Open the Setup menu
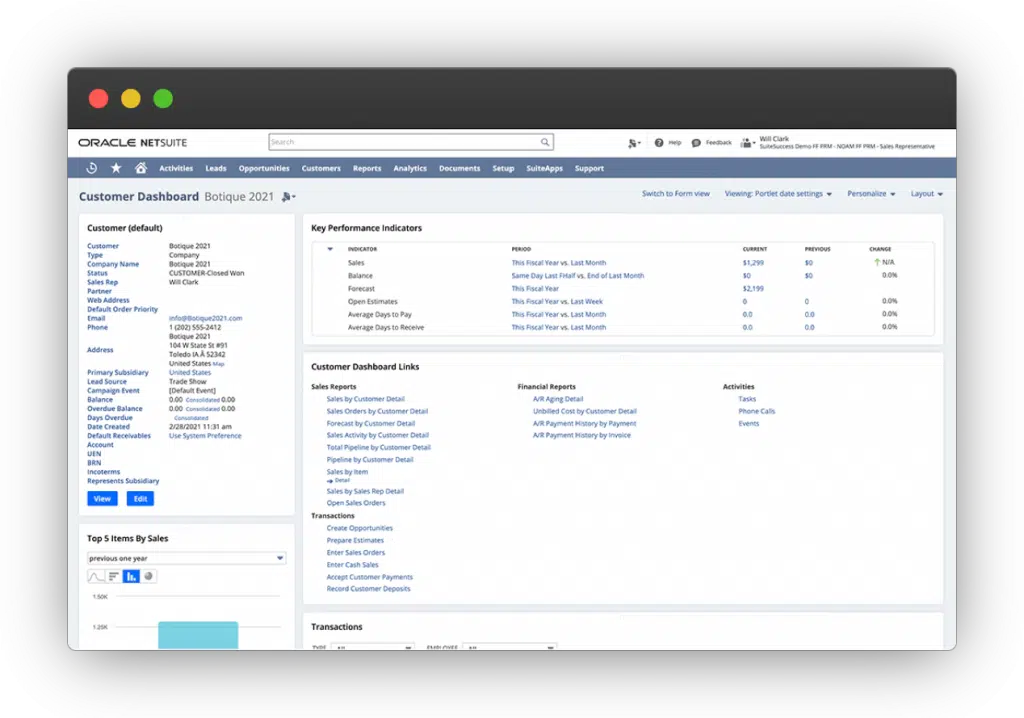This screenshot has height=718, width=1024. pyautogui.click(x=504, y=169)
